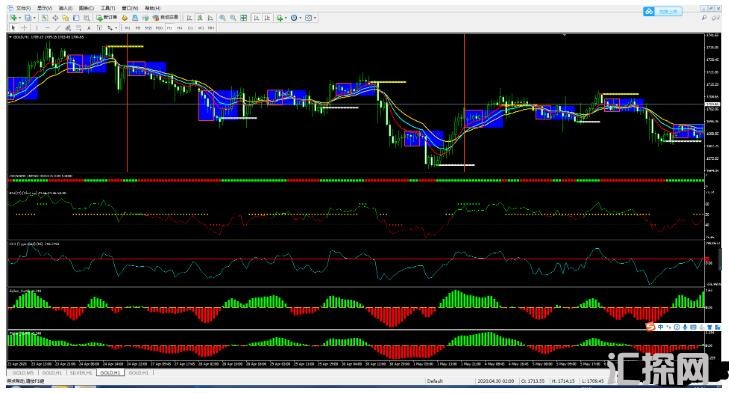Click the New Order button

pos(107,18)
